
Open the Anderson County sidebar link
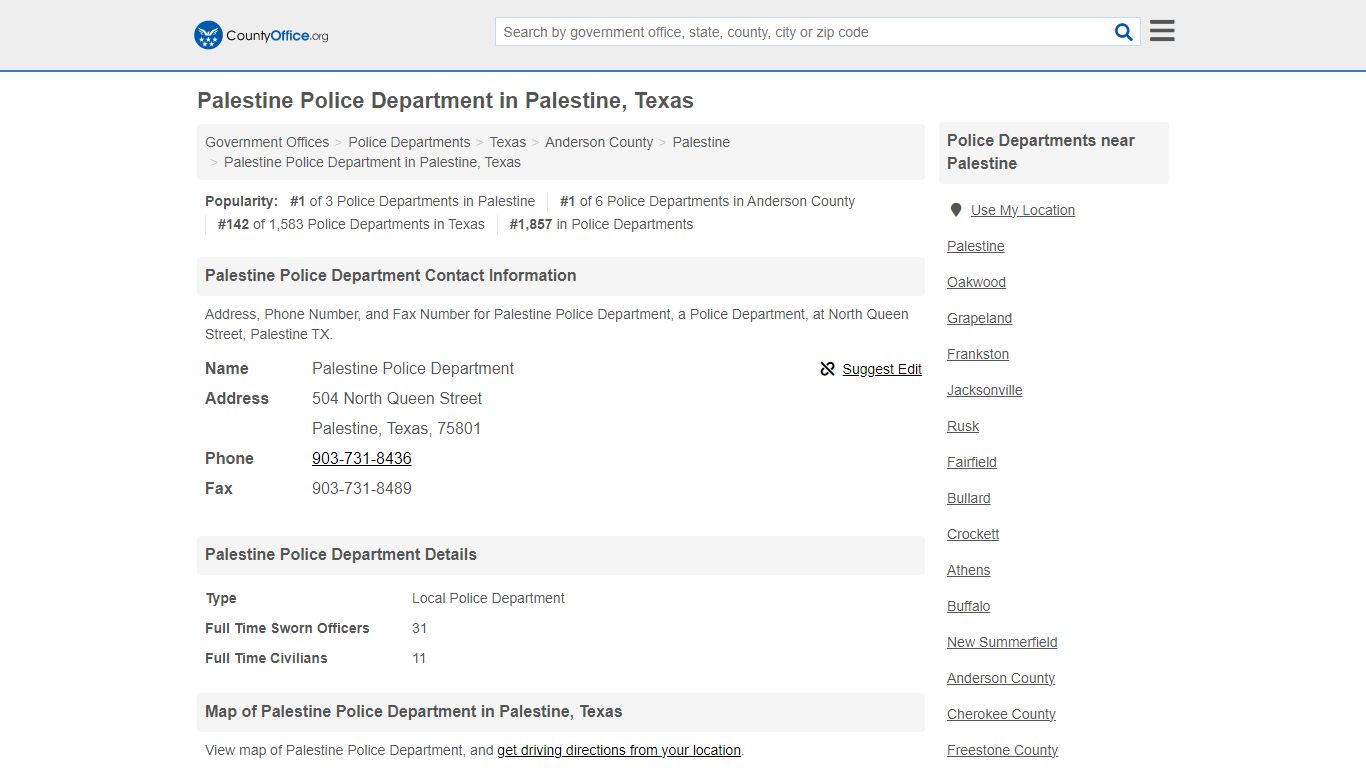click(x=1001, y=678)
